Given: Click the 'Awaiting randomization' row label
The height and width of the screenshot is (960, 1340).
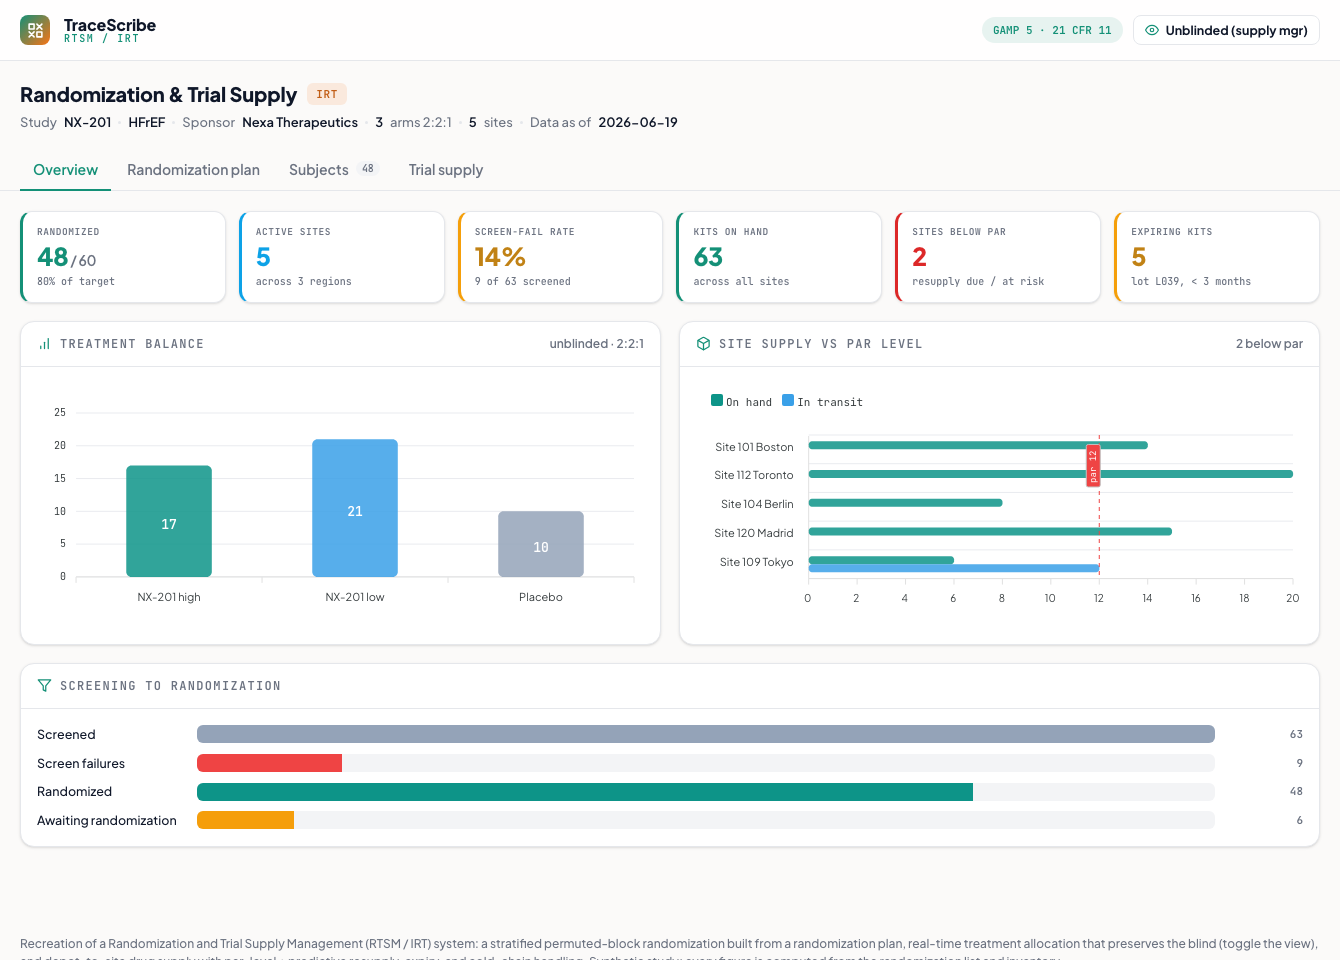Looking at the screenshot, I should pos(107,821).
